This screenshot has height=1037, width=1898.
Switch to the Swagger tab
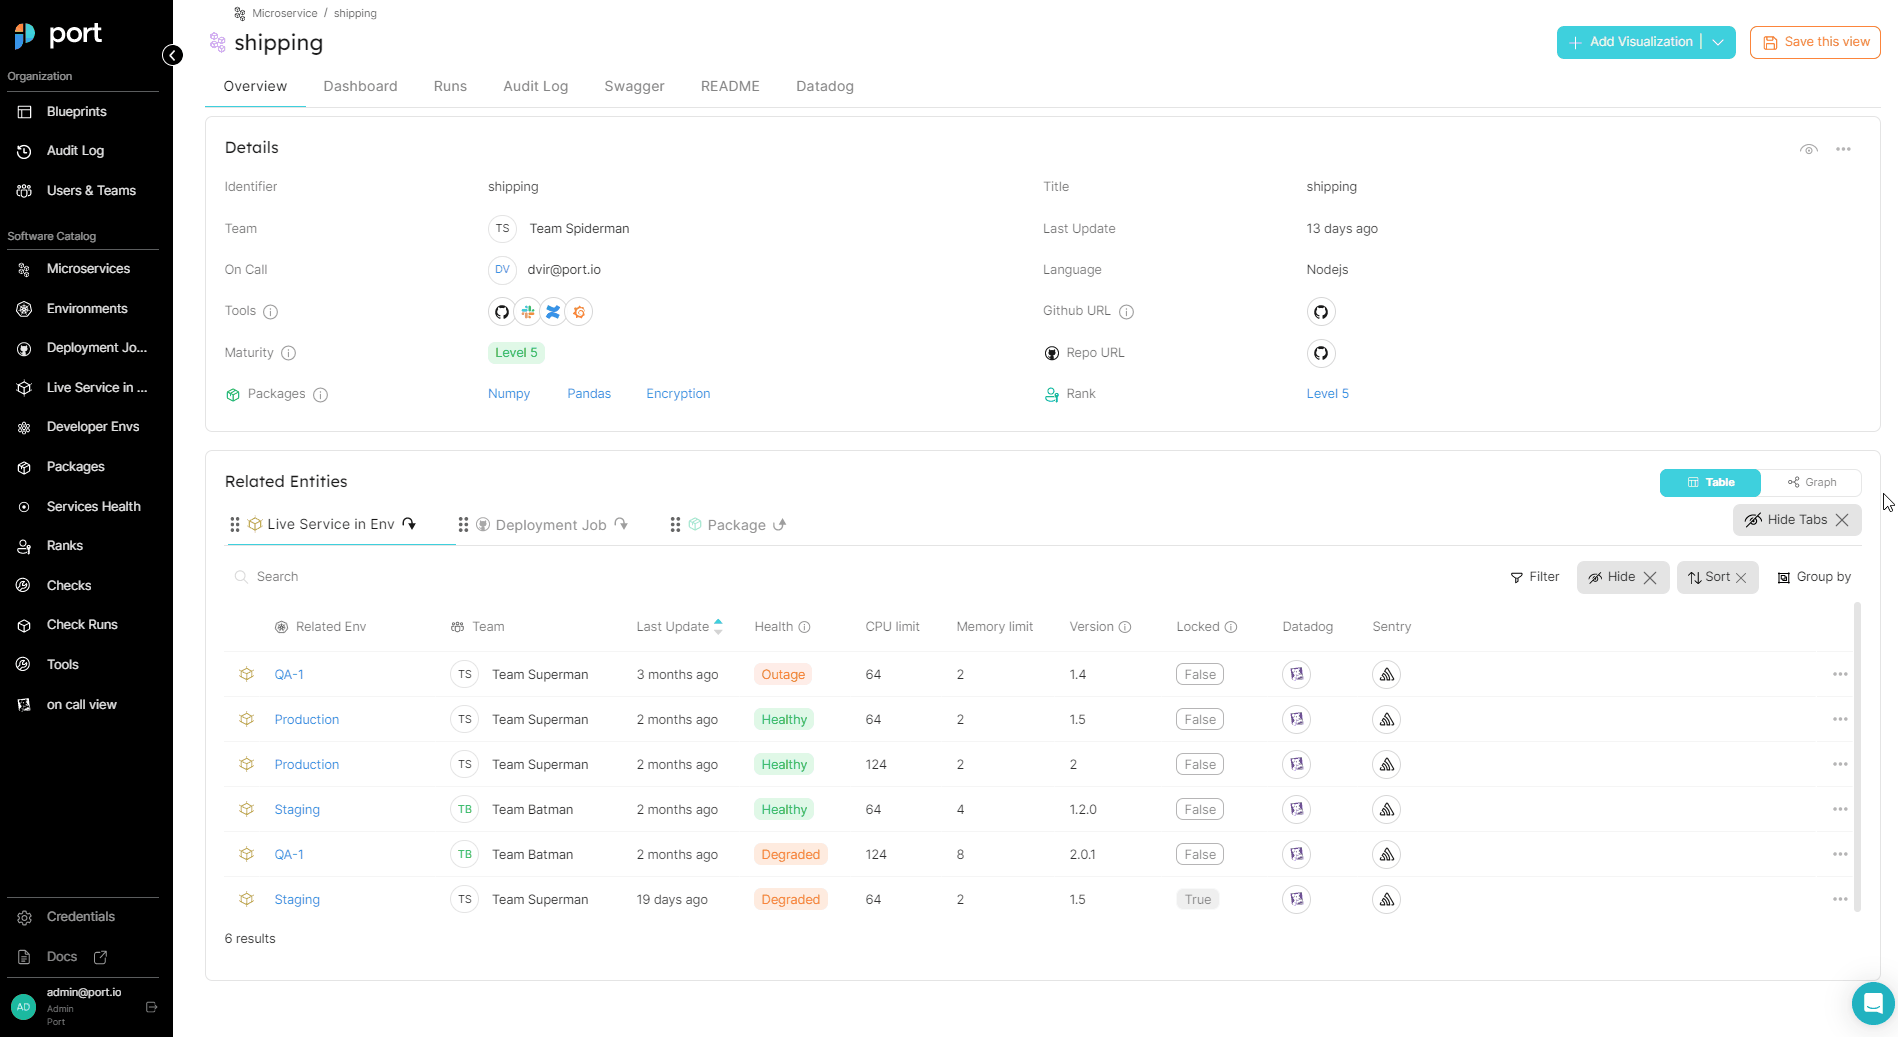(634, 86)
